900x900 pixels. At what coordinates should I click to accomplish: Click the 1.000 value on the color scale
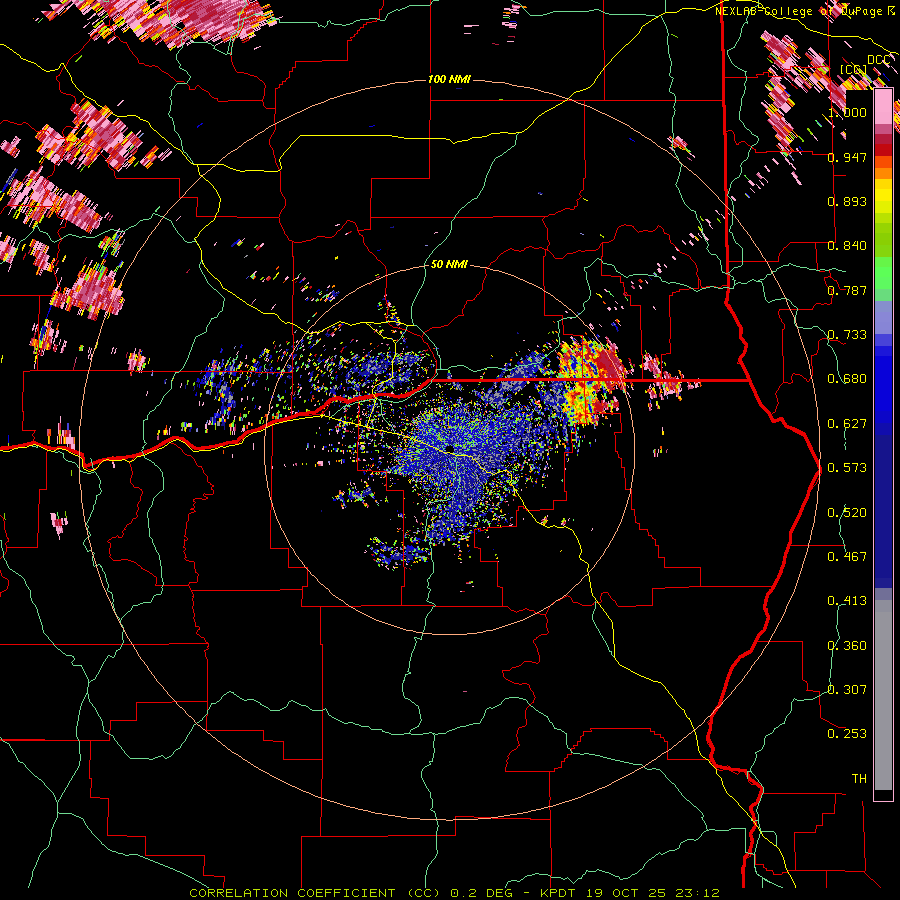point(847,112)
